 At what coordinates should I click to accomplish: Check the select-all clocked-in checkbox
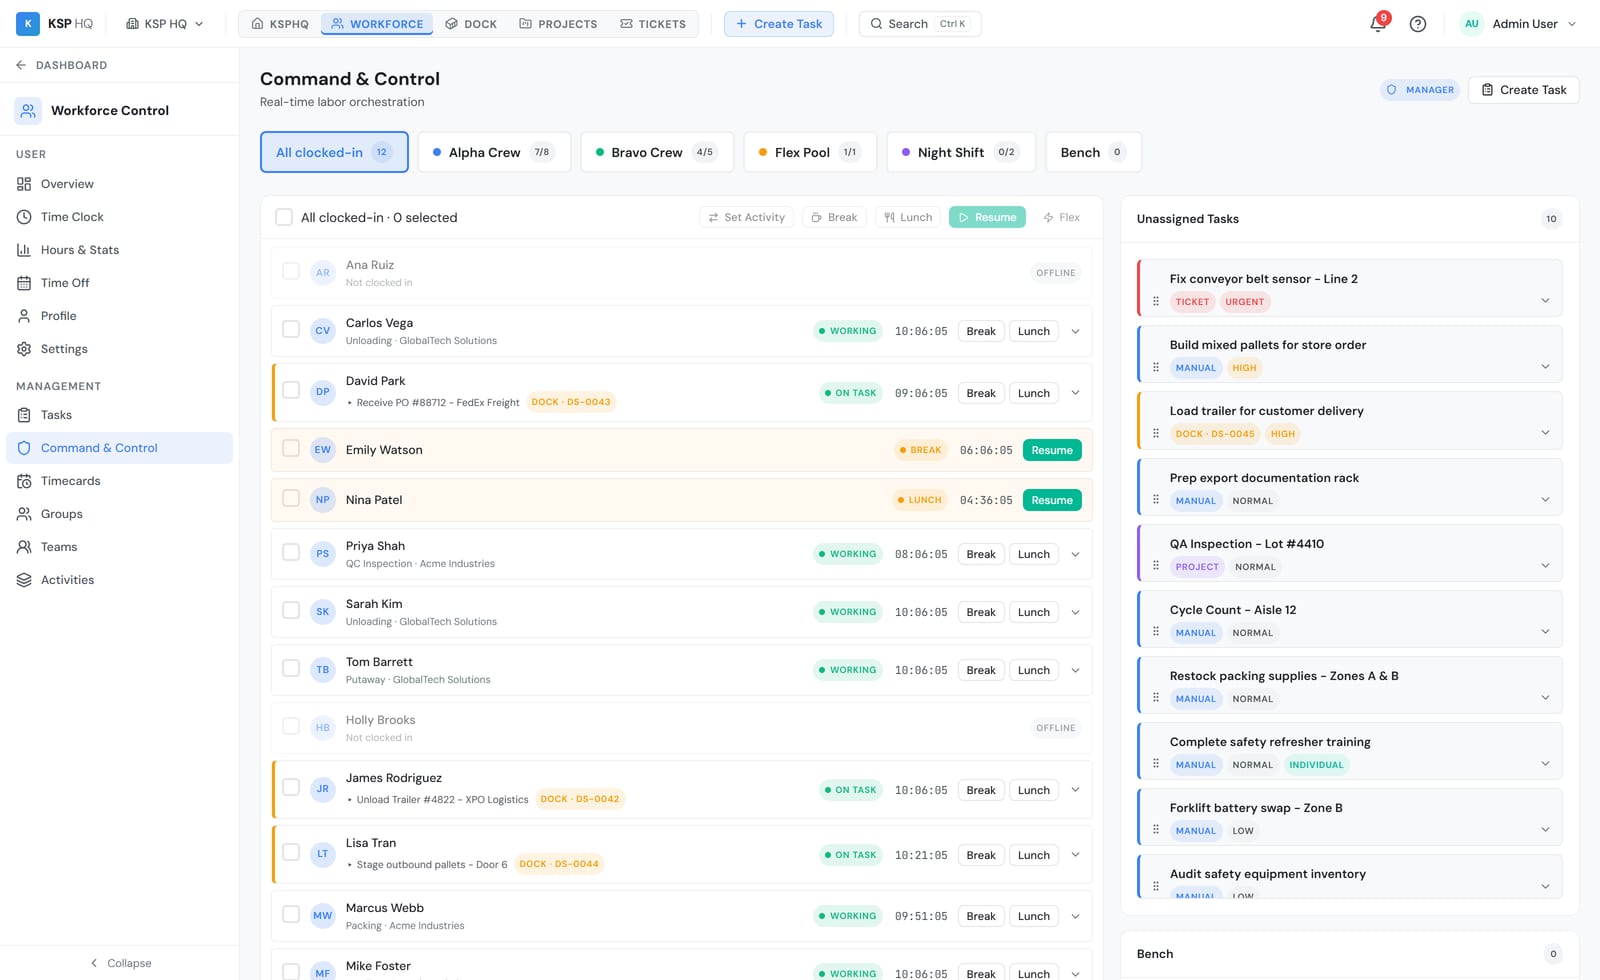284,217
